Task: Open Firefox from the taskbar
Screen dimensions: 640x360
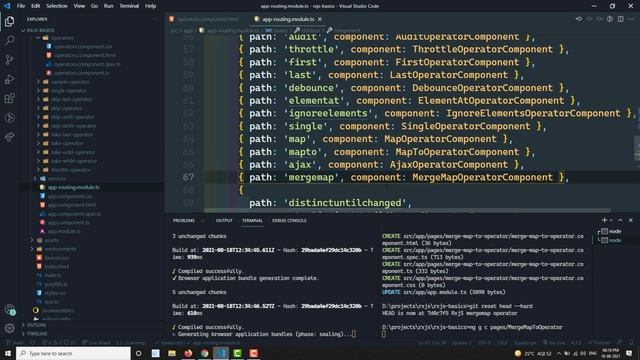Action: [188, 353]
